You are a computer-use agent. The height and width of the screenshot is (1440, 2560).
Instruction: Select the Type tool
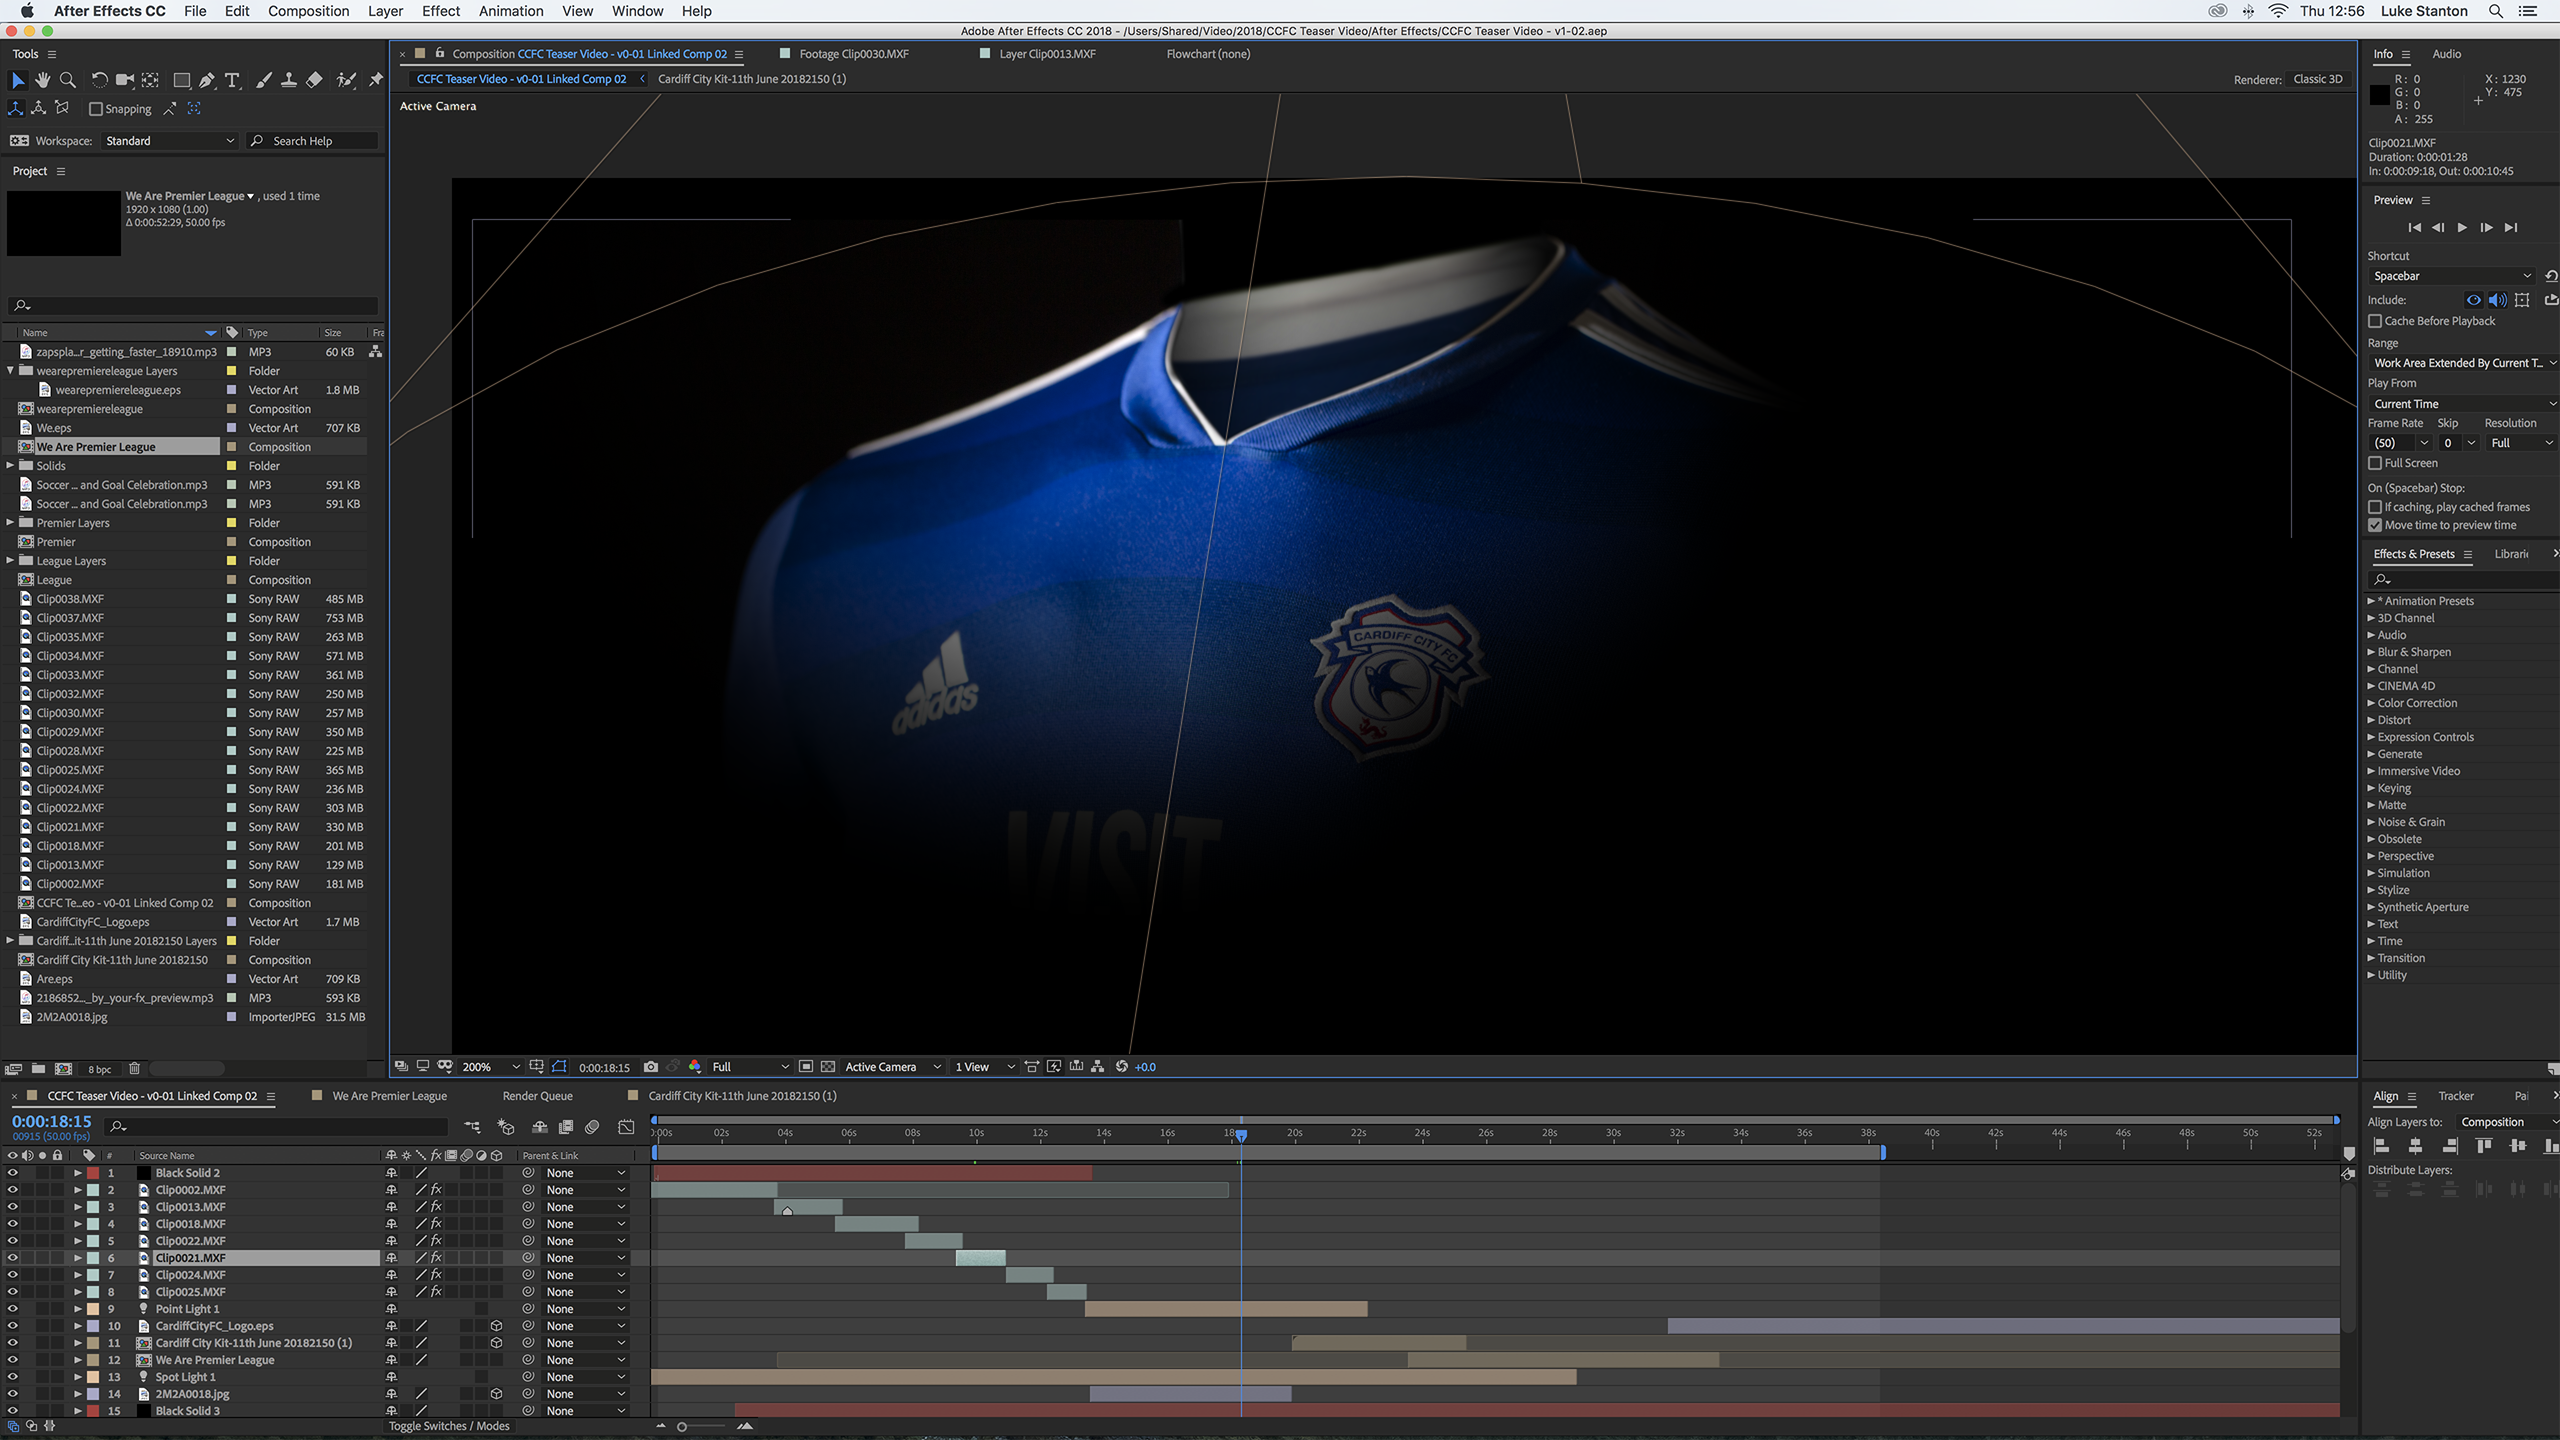click(x=233, y=80)
